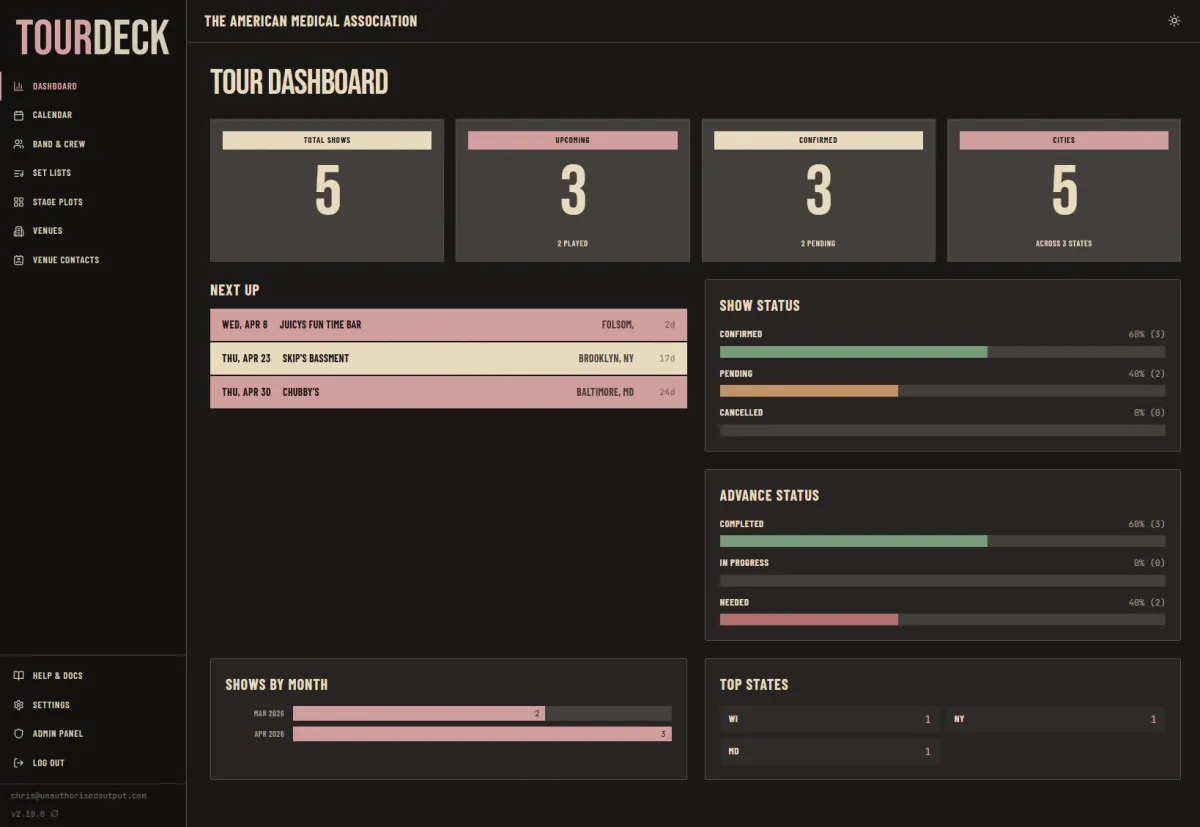The height and width of the screenshot is (827, 1200).
Task: Click the Help & Docs book icon
Action: pyautogui.click(x=18, y=675)
